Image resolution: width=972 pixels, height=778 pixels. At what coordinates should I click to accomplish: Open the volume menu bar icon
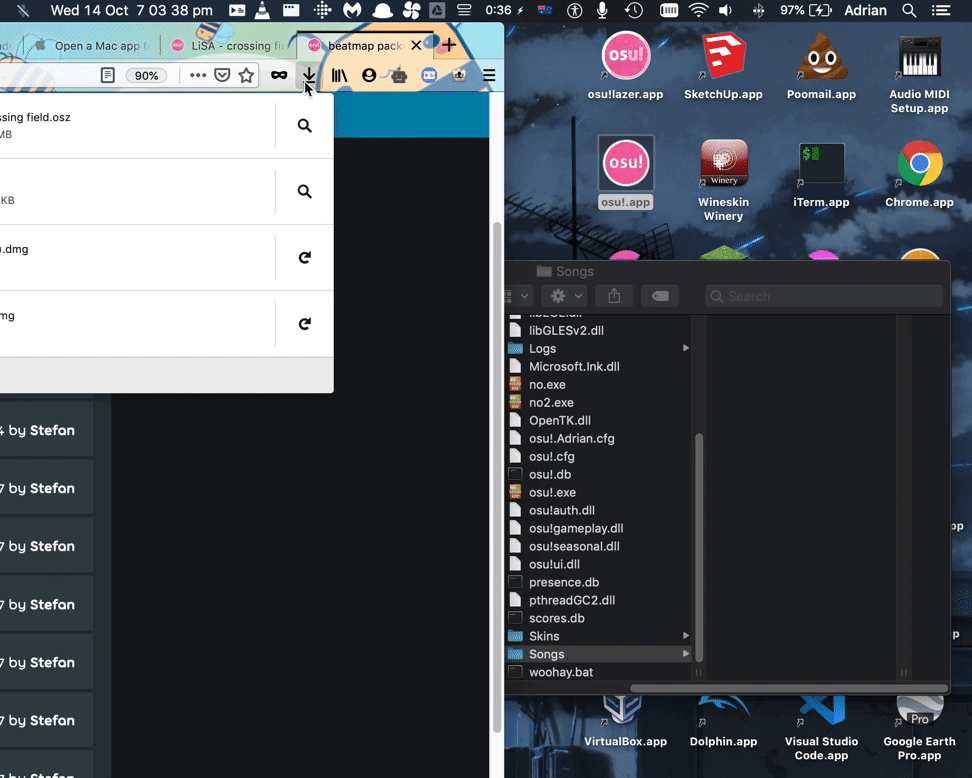pyautogui.click(x=725, y=11)
